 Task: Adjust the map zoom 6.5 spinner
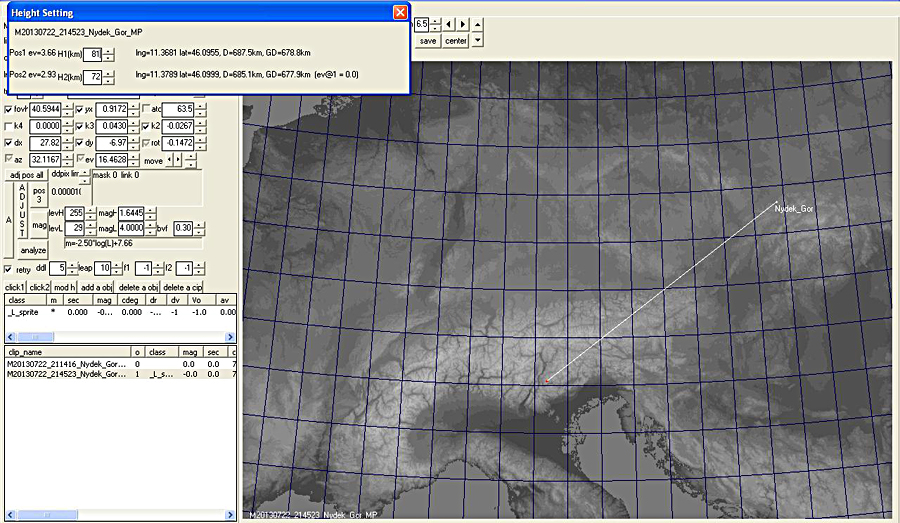tap(436, 24)
